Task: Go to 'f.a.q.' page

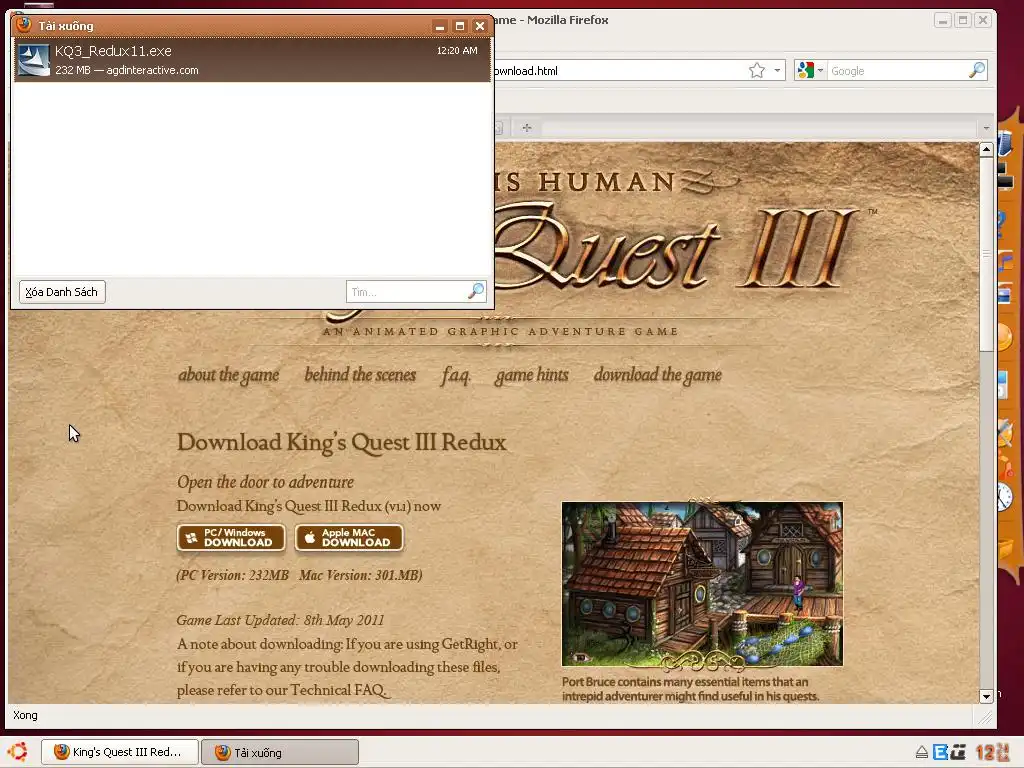Action: coord(456,375)
